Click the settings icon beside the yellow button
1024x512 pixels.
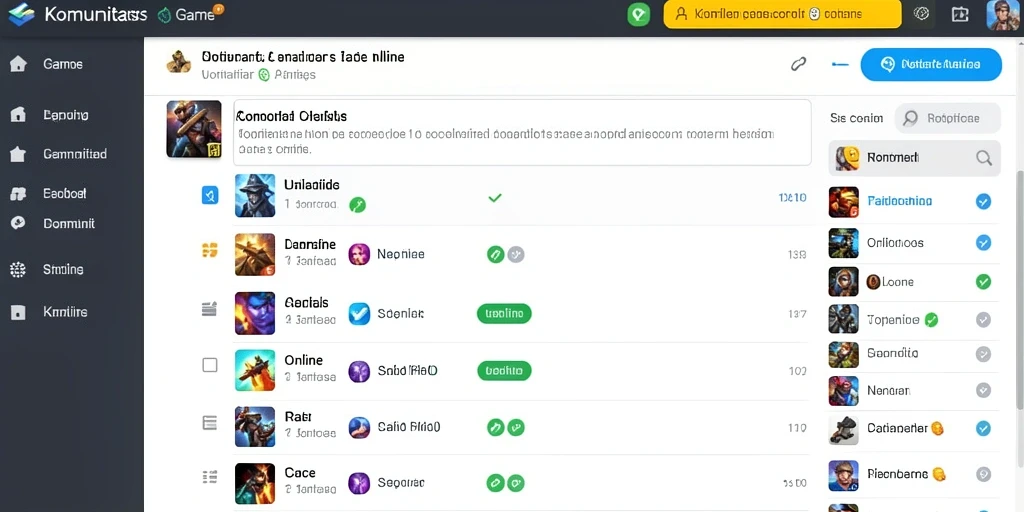921,14
